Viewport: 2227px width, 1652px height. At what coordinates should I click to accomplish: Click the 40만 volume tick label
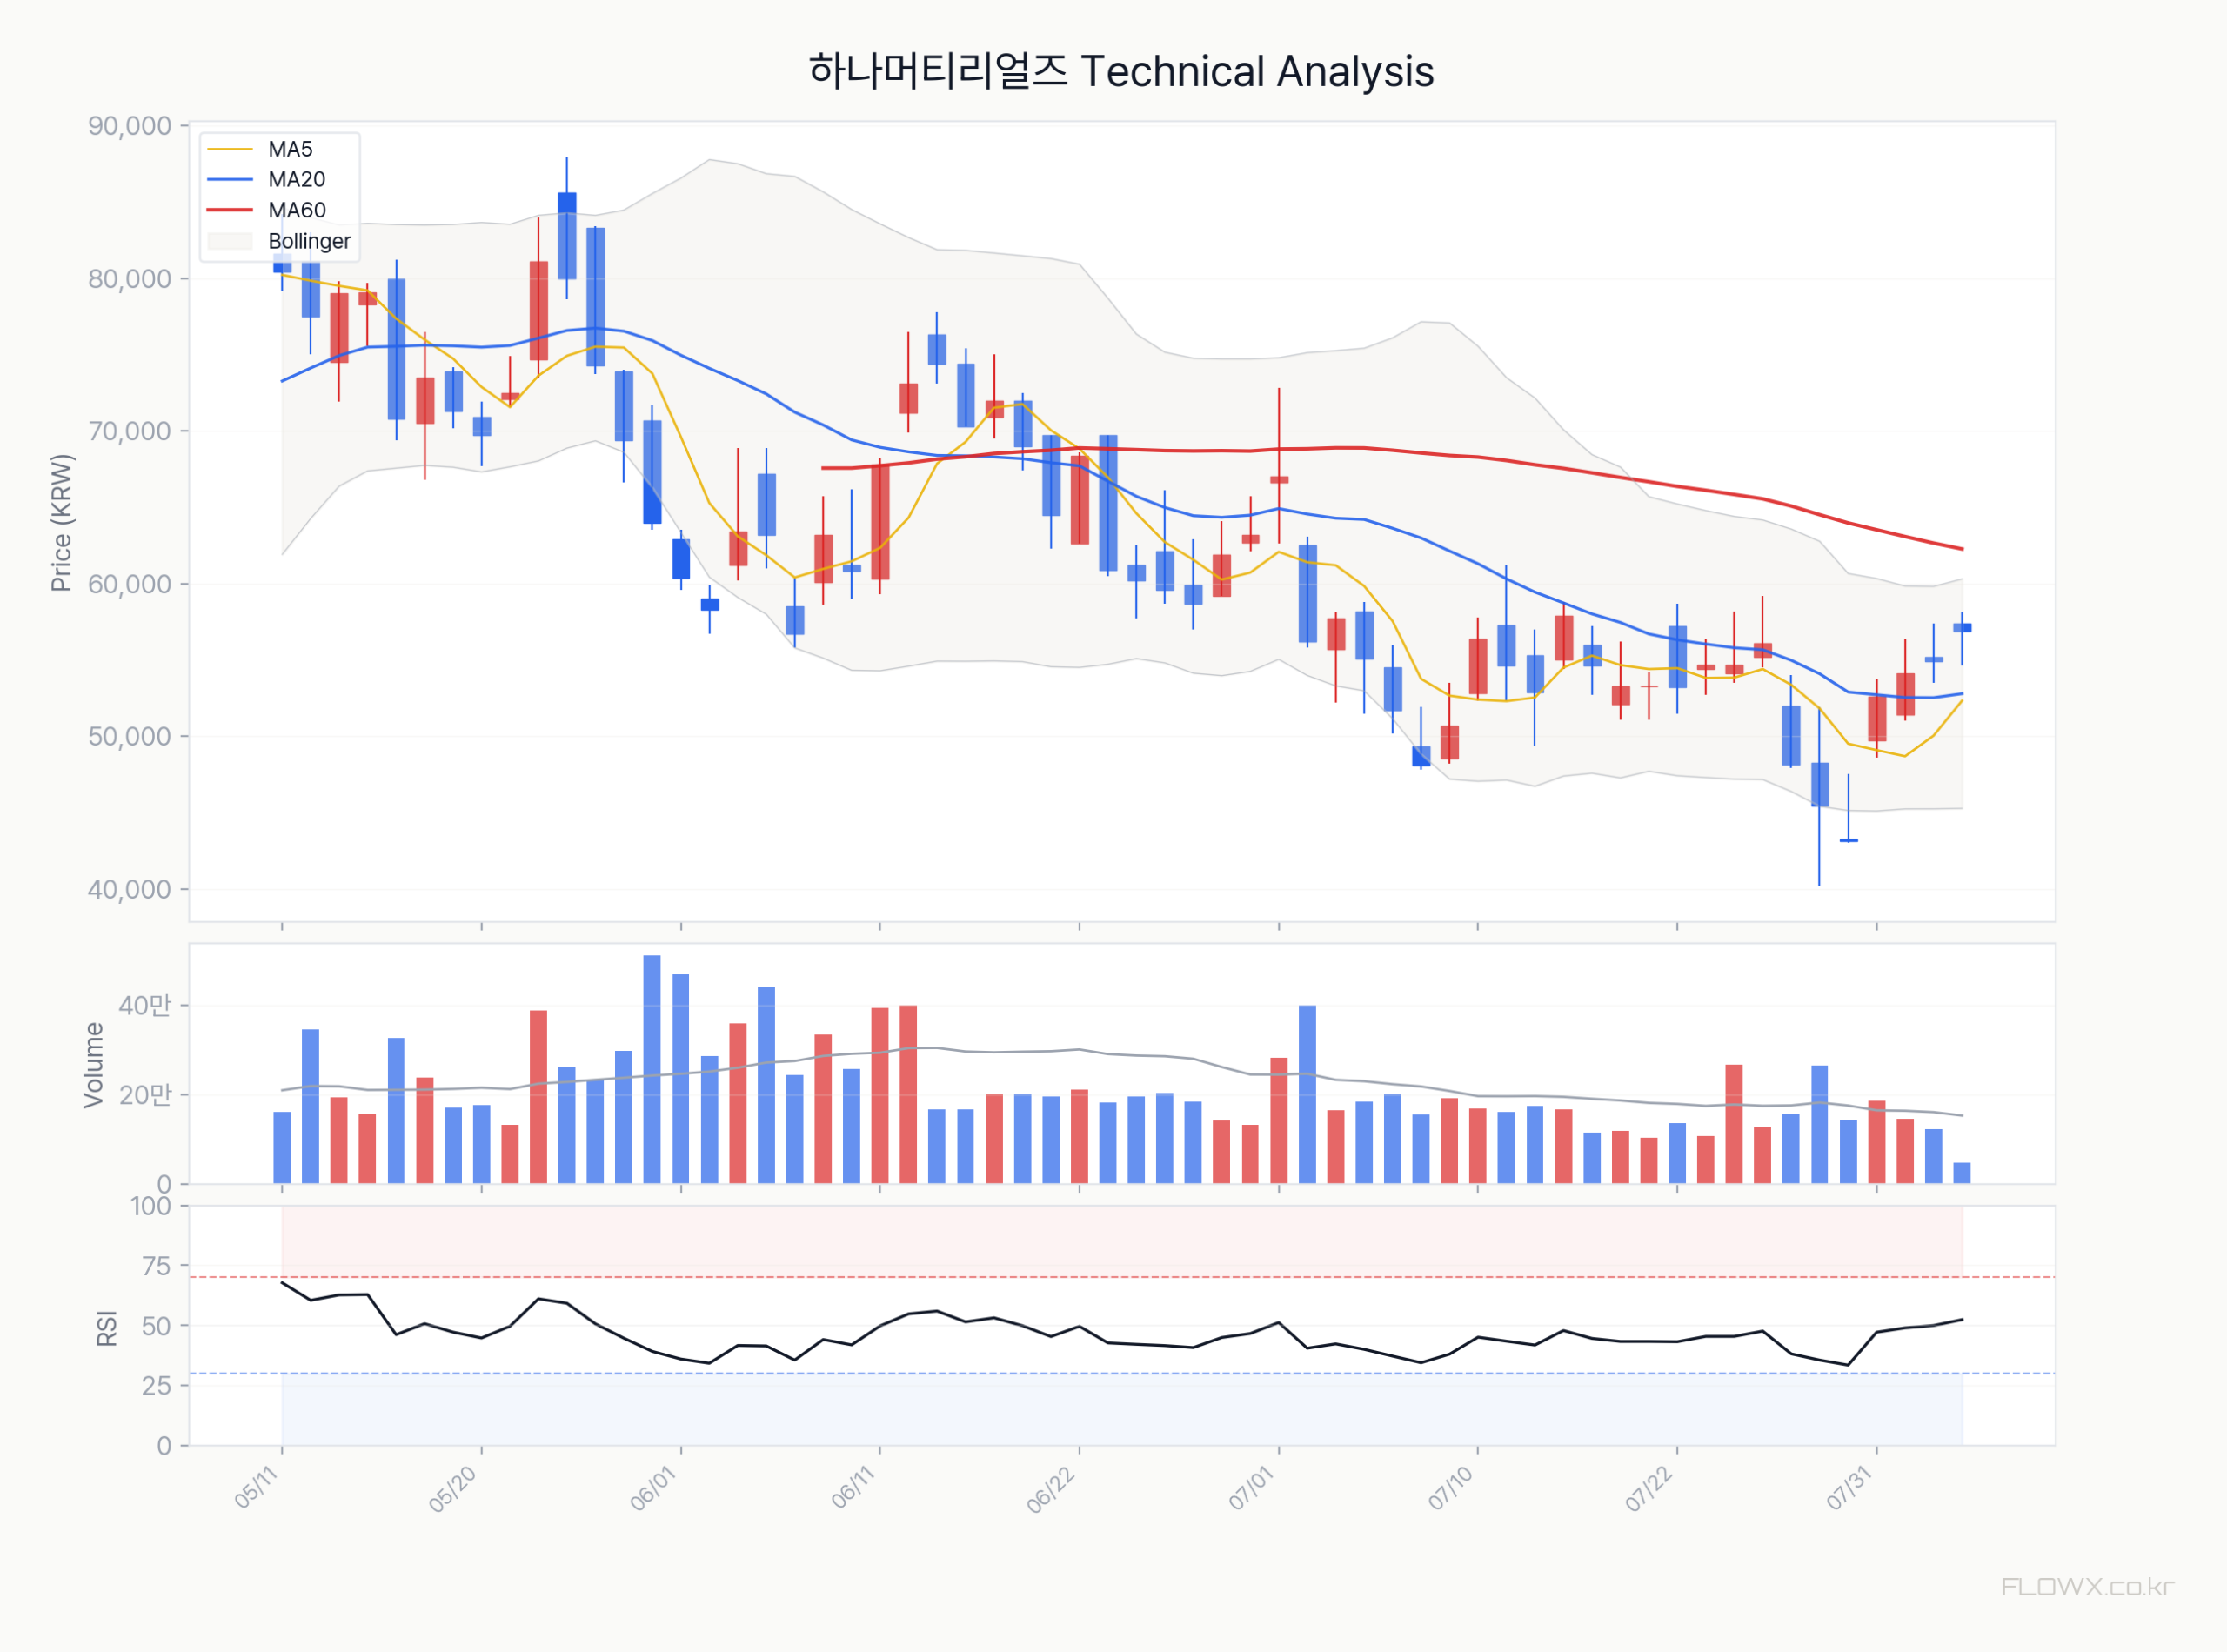coord(145,1006)
